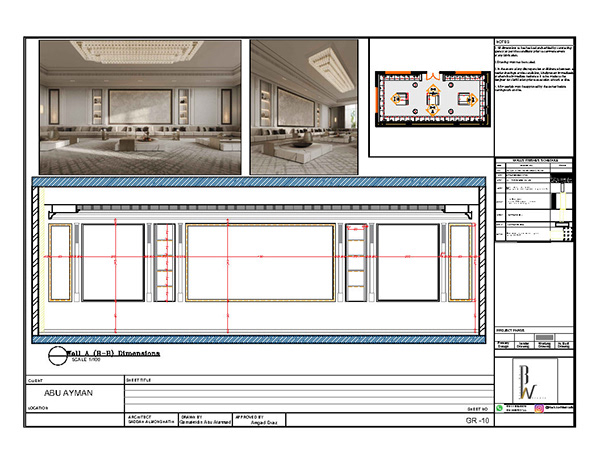Image resolution: width=600 pixels, height=464 pixels.
Task: Click the GR -10 sheet number field
Action: [x=478, y=422]
